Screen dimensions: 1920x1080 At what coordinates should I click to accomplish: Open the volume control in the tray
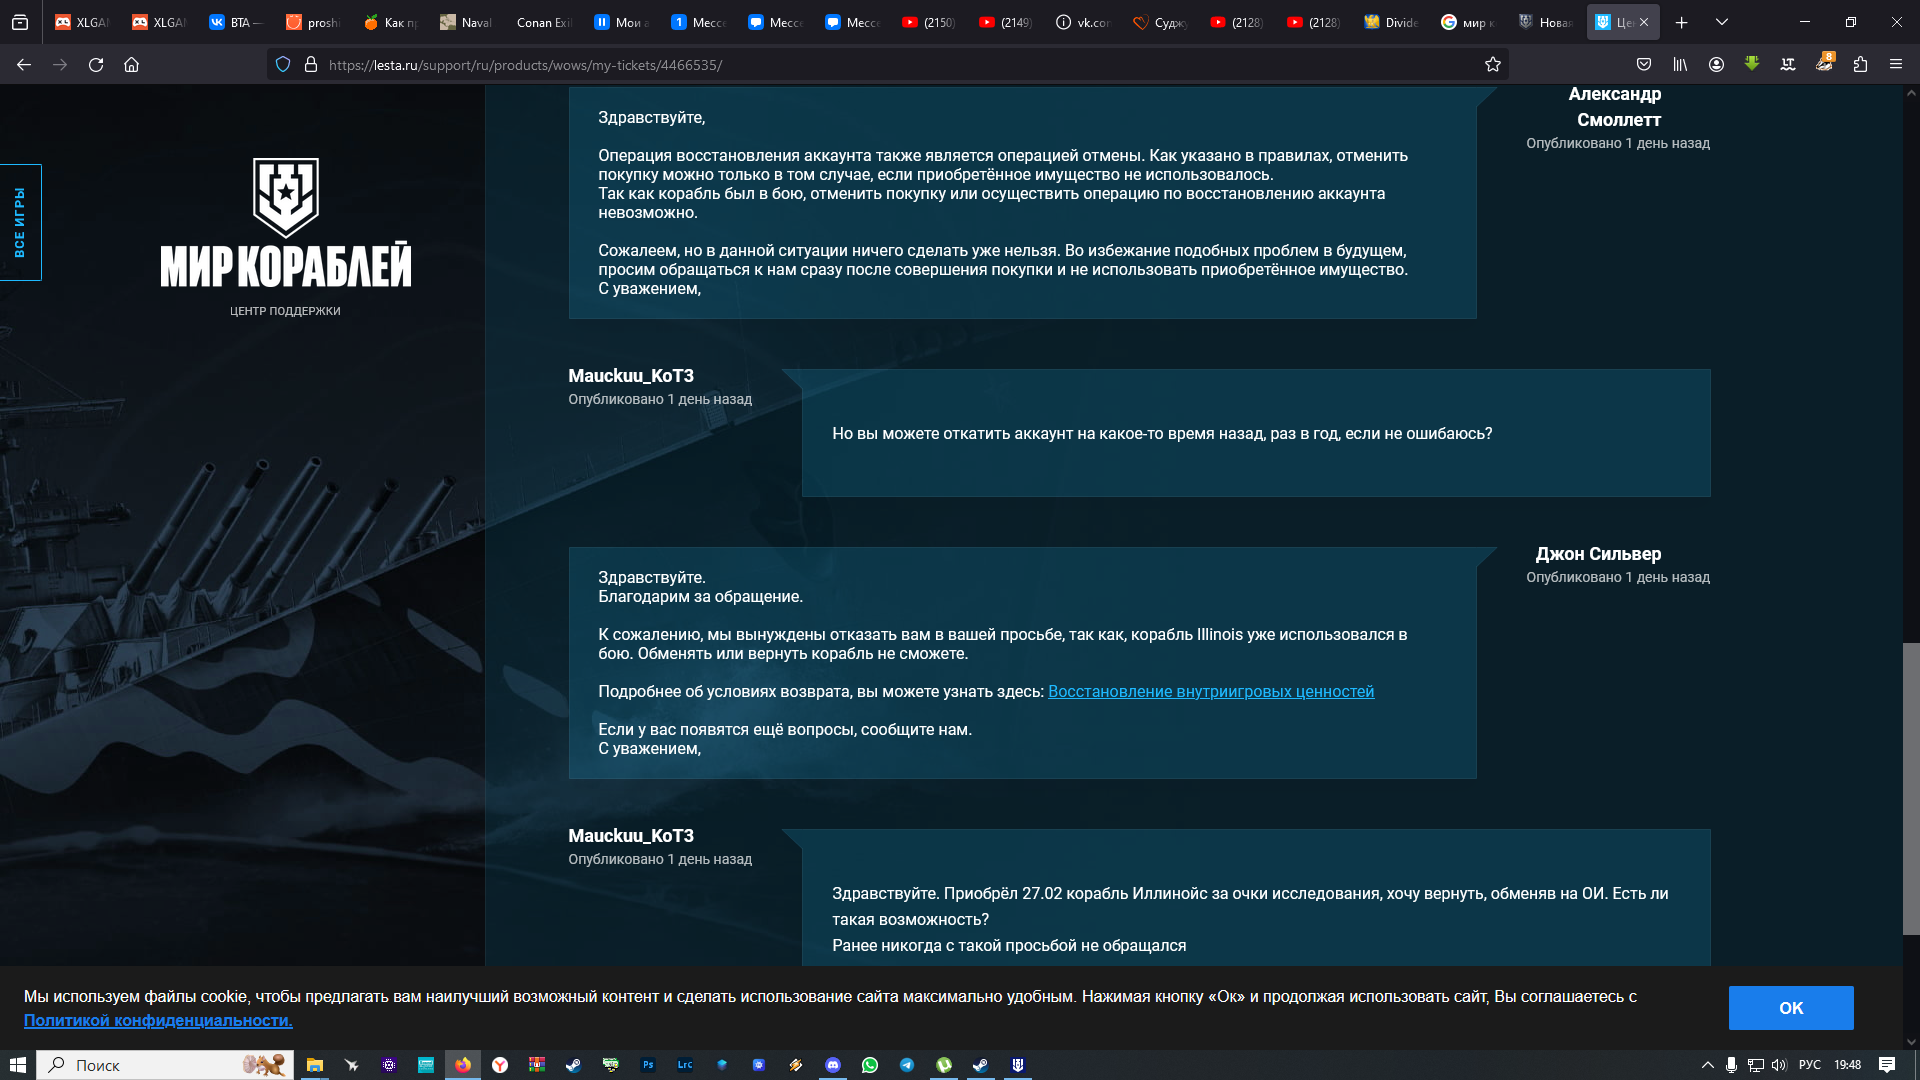tap(1779, 1065)
